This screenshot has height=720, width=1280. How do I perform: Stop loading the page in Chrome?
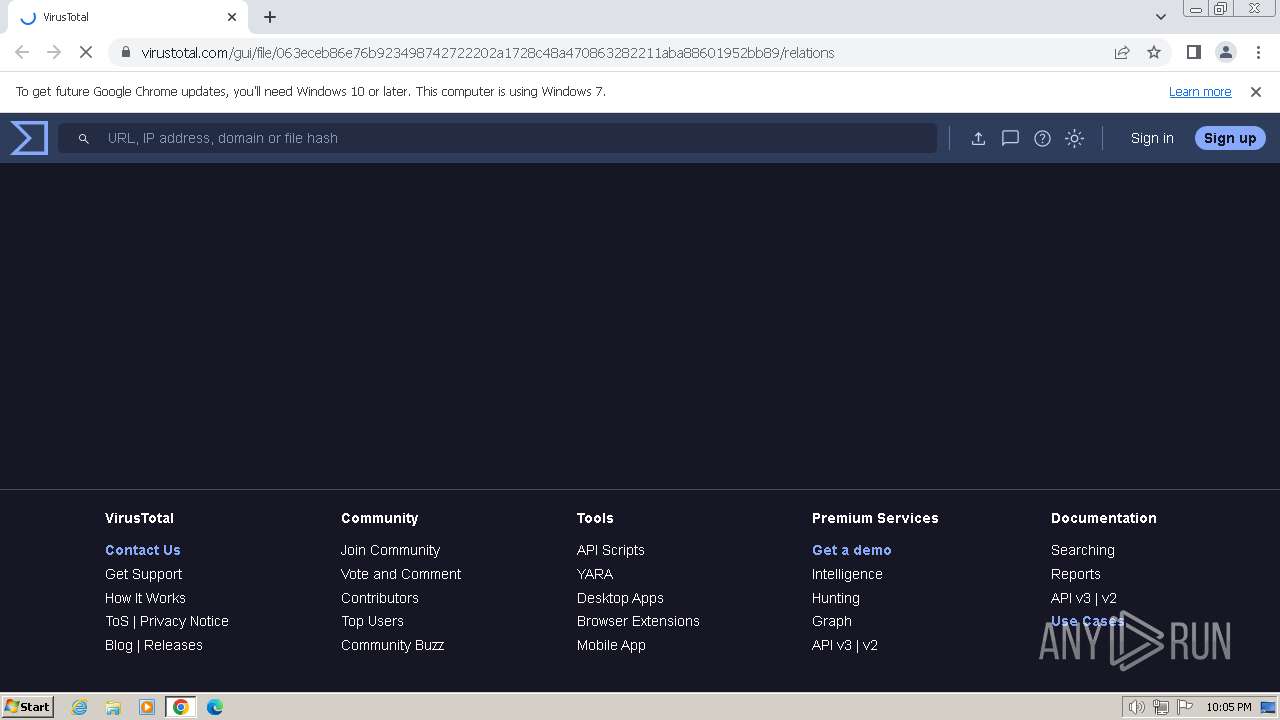pyautogui.click(x=86, y=52)
